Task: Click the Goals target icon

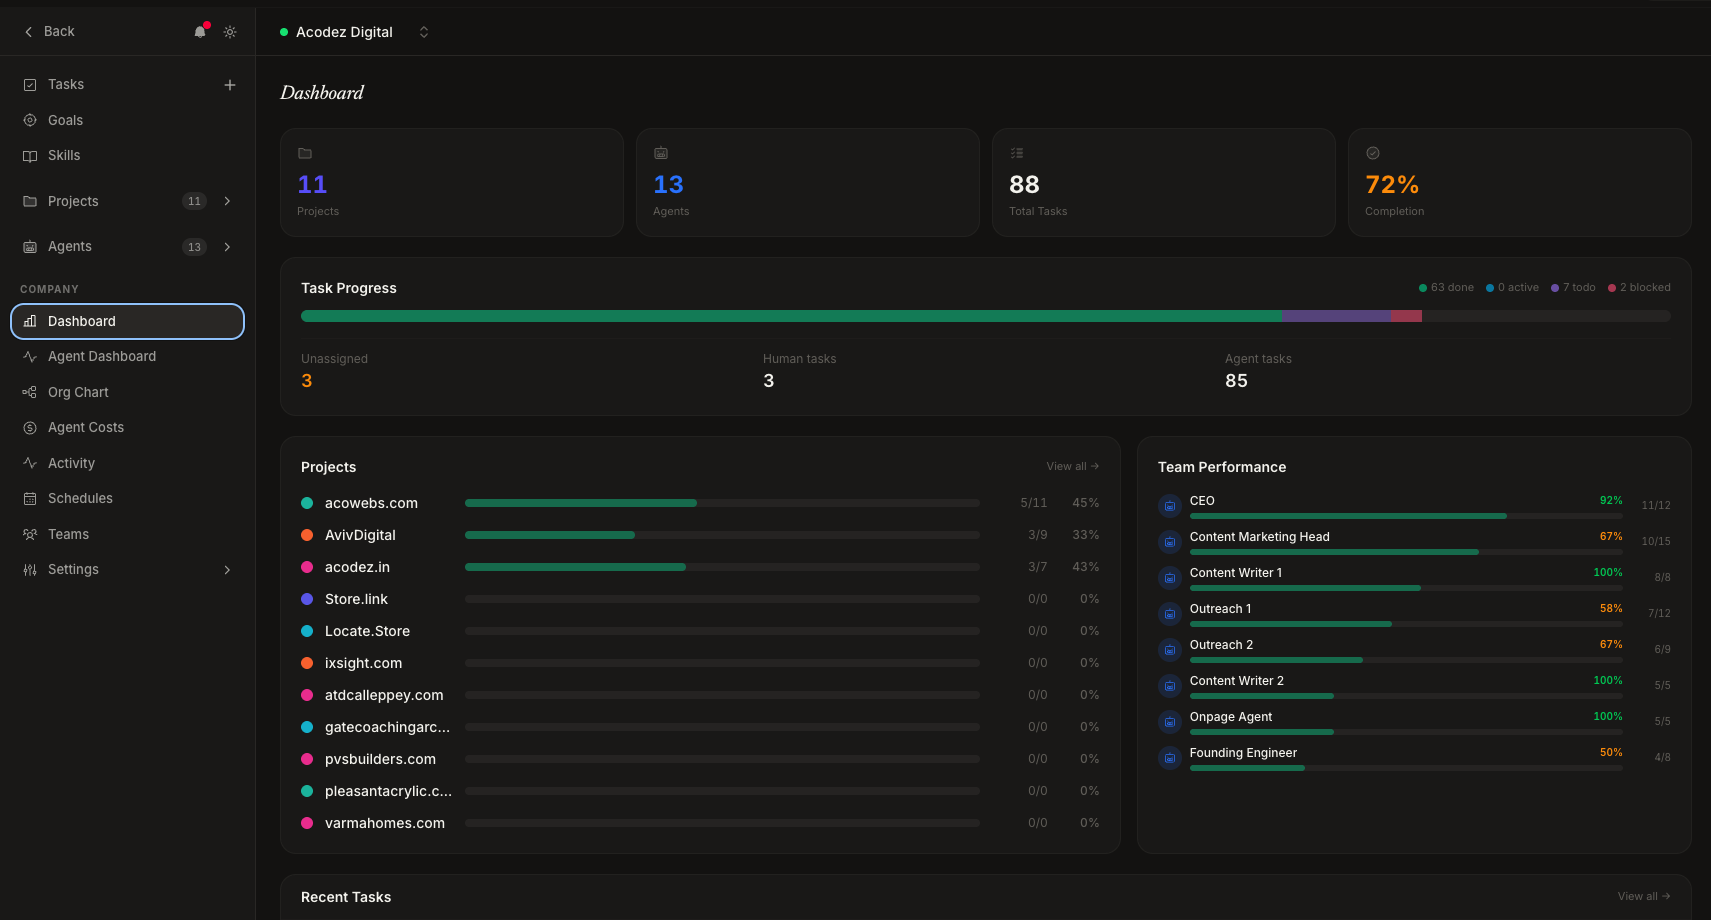Action: pyautogui.click(x=30, y=120)
